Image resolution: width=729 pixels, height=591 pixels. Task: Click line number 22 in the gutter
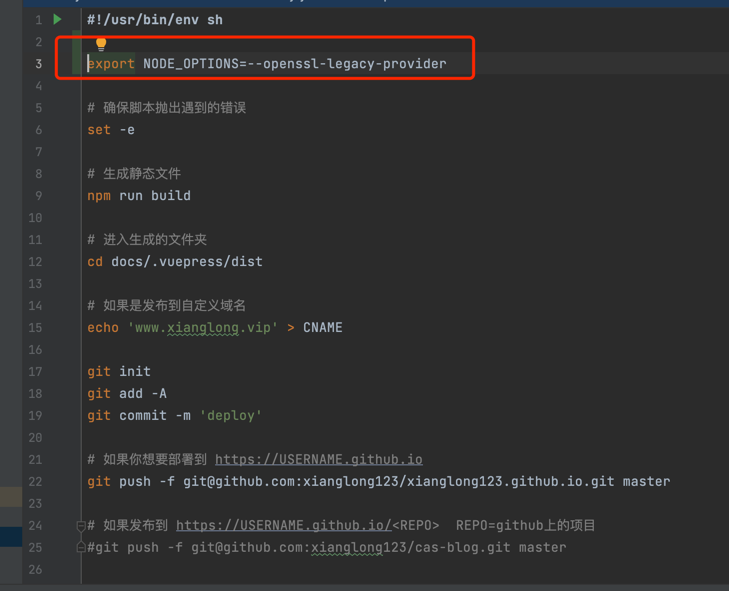[x=36, y=482]
